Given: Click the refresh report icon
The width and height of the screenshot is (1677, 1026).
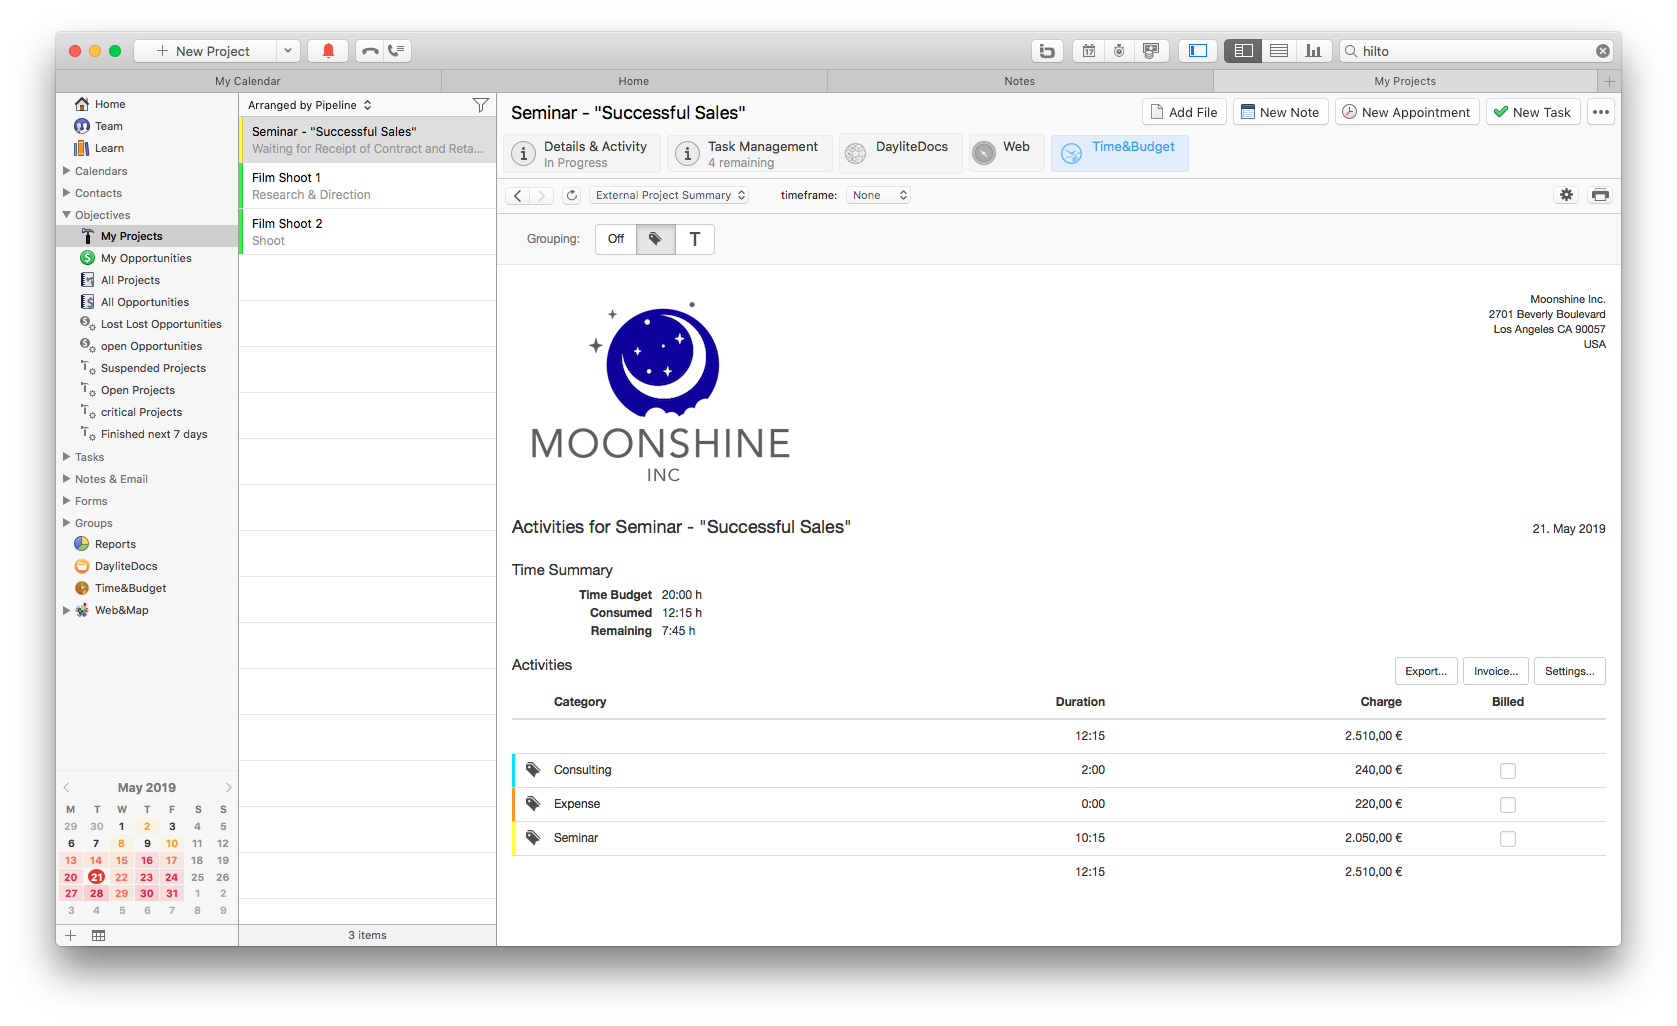Looking at the screenshot, I should (x=571, y=196).
